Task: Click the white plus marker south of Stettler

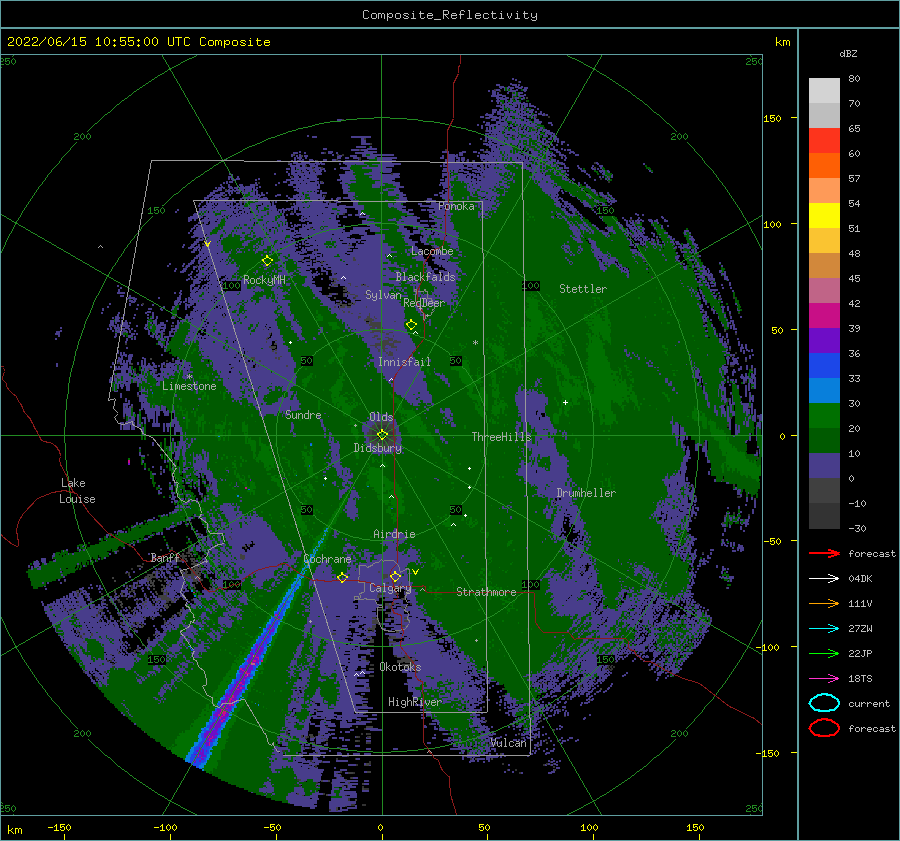Action: click(x=565, y=402)
